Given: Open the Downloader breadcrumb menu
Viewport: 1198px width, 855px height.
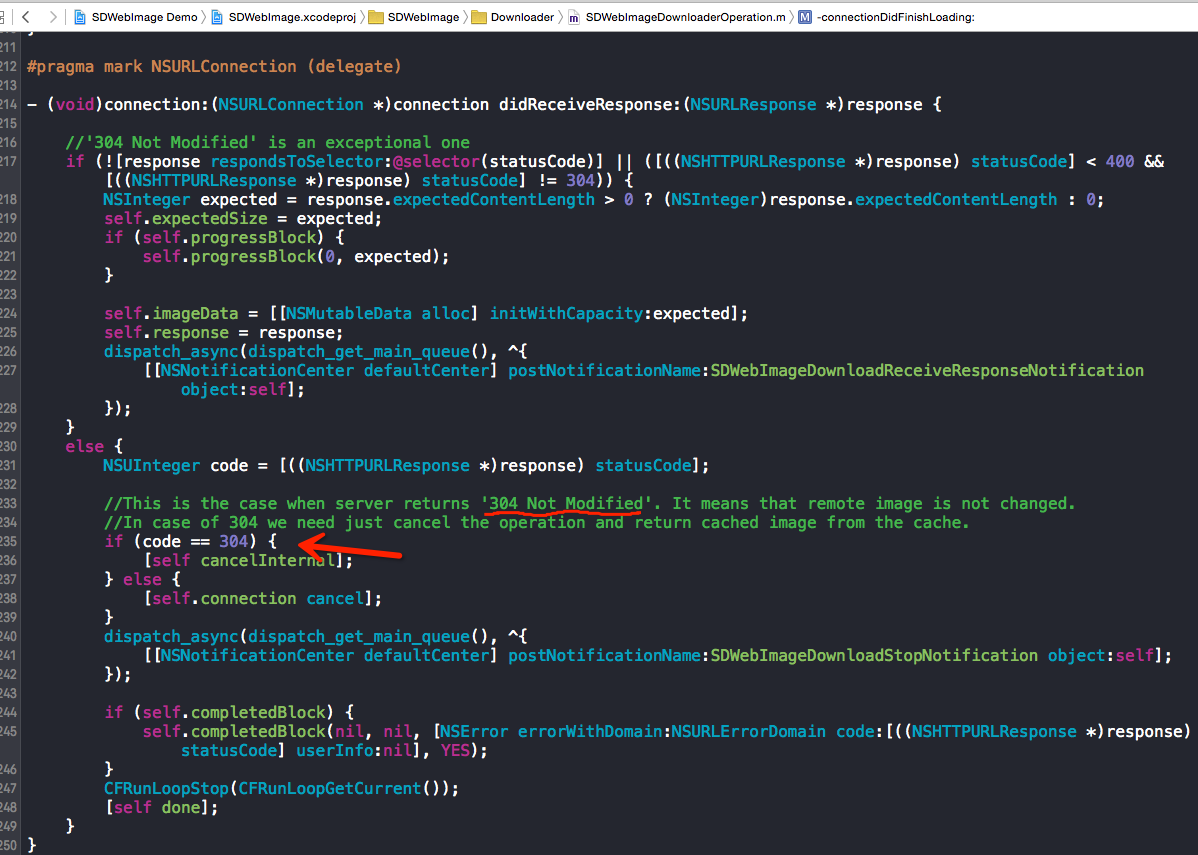Looking at the screenshot, I should tap(523, 17).
